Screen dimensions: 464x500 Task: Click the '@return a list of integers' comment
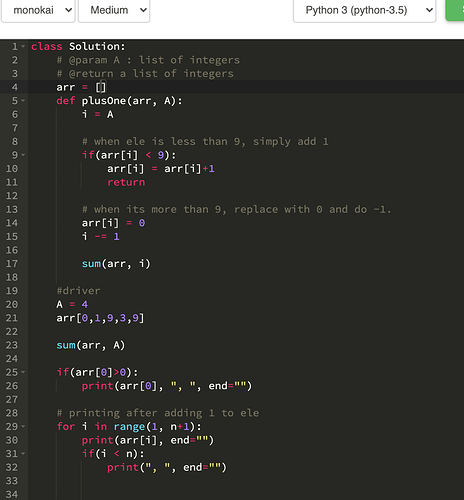pyautogui.click(x=145, y=74)
